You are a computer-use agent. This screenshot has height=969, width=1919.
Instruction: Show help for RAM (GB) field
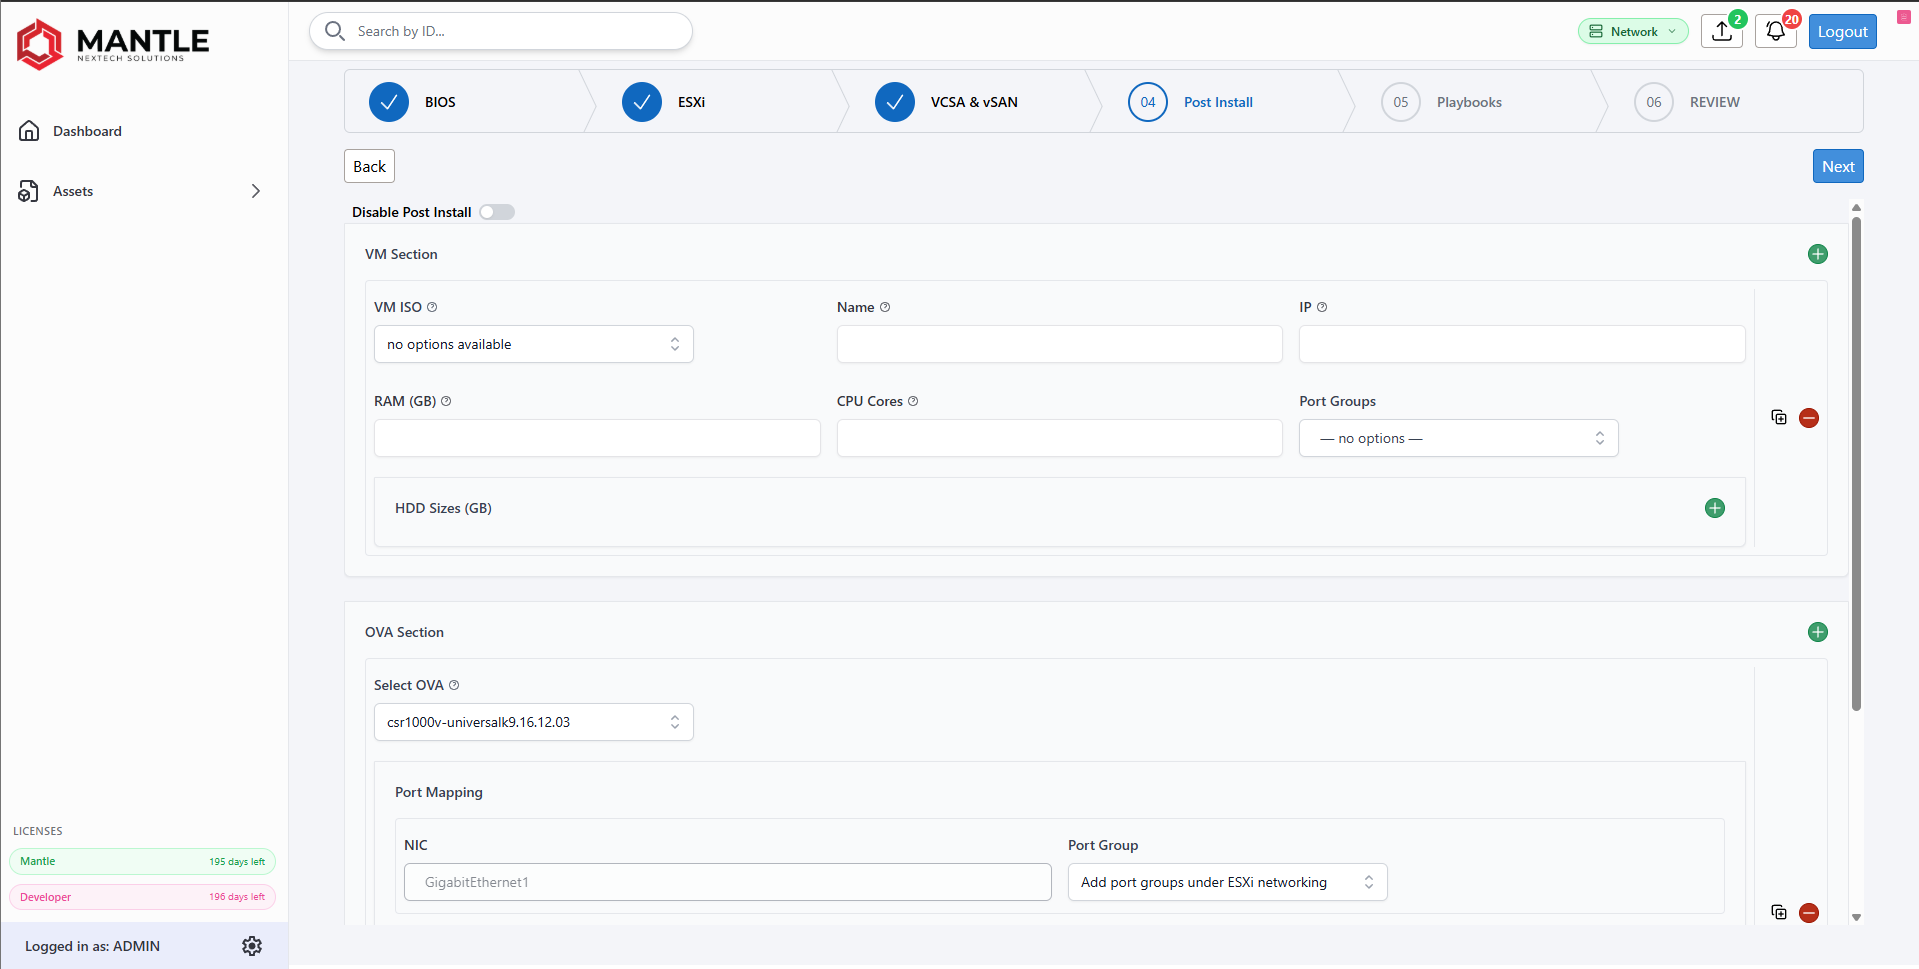click(446, 401)
